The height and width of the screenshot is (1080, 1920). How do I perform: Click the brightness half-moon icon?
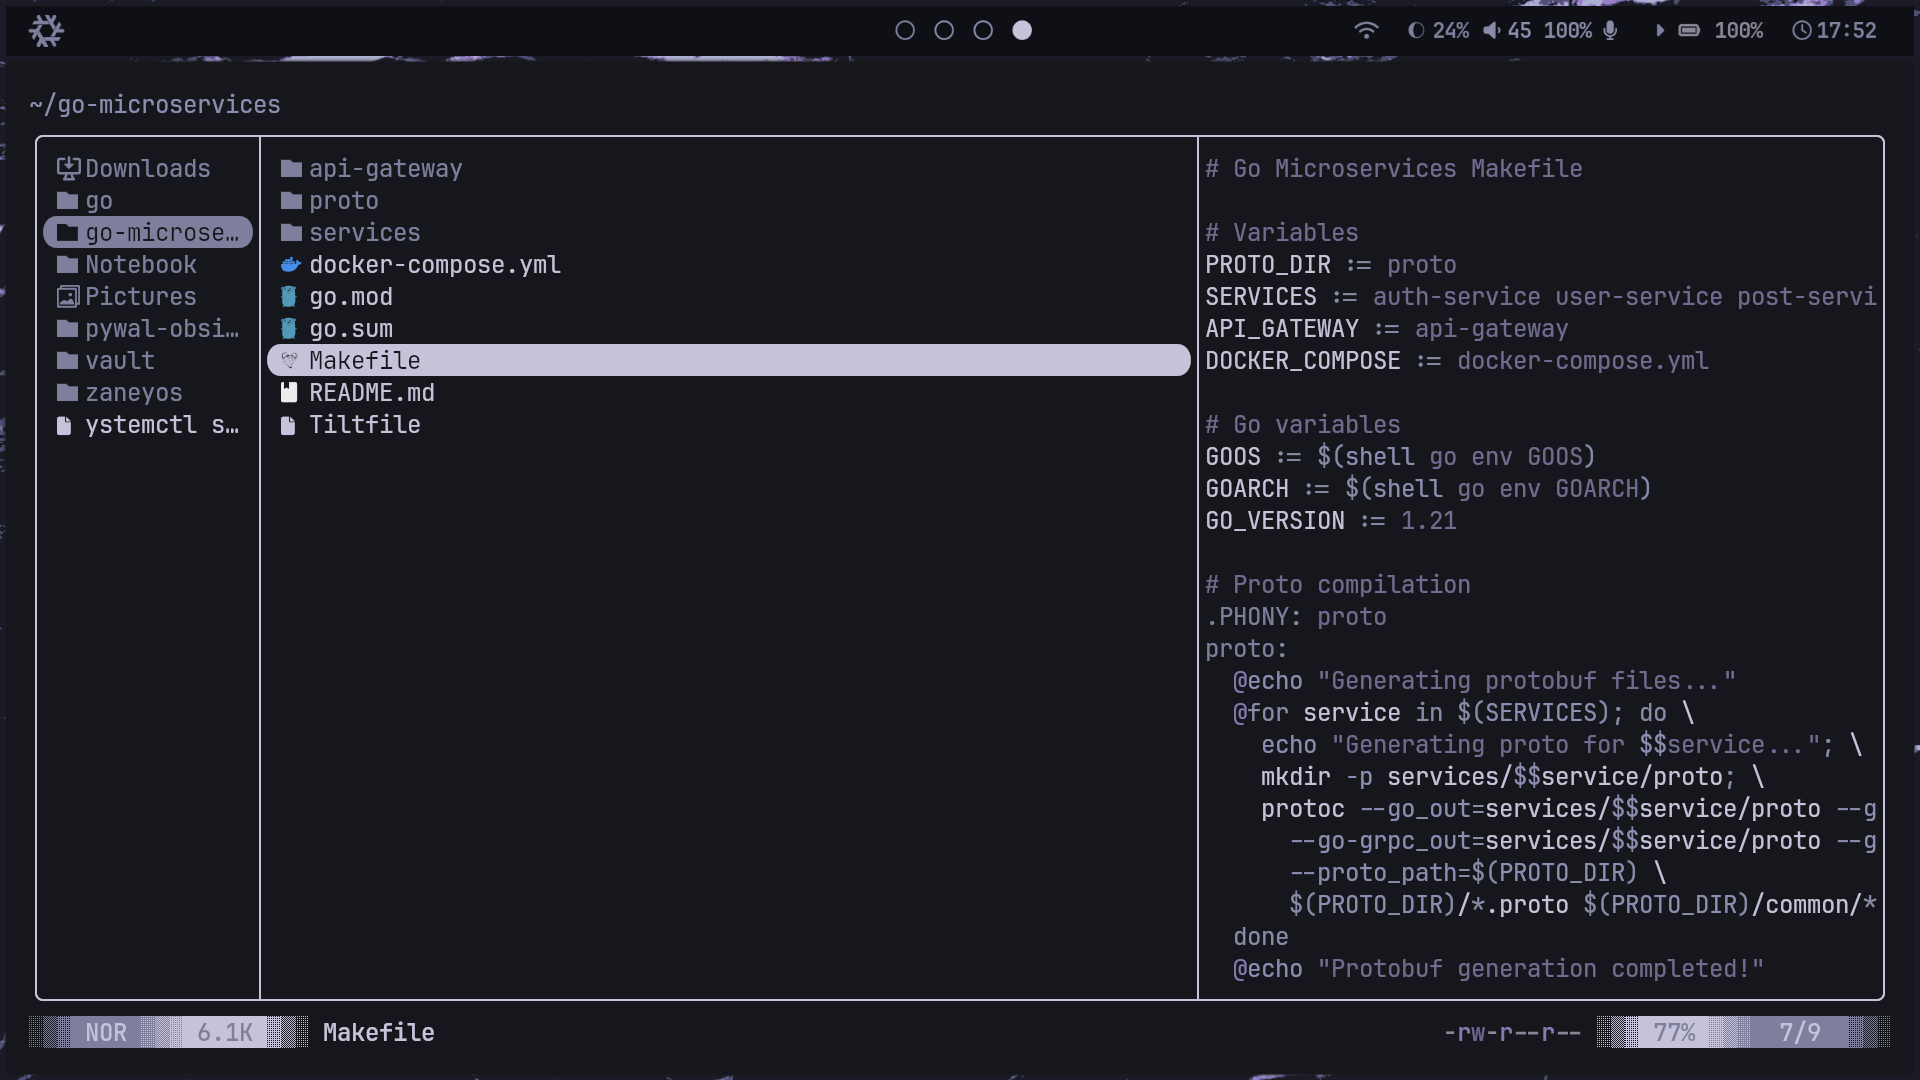click(x=1416, y=31)
